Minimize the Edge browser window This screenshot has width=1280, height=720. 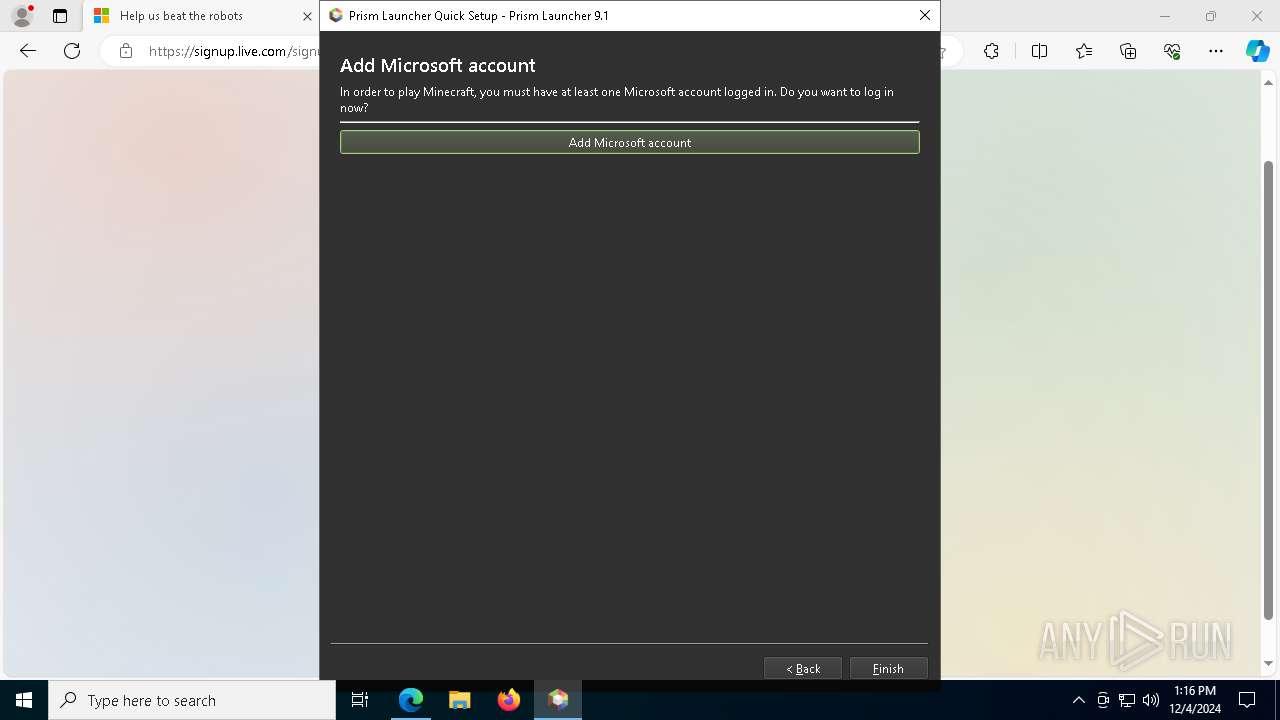tap(1164, 16)
